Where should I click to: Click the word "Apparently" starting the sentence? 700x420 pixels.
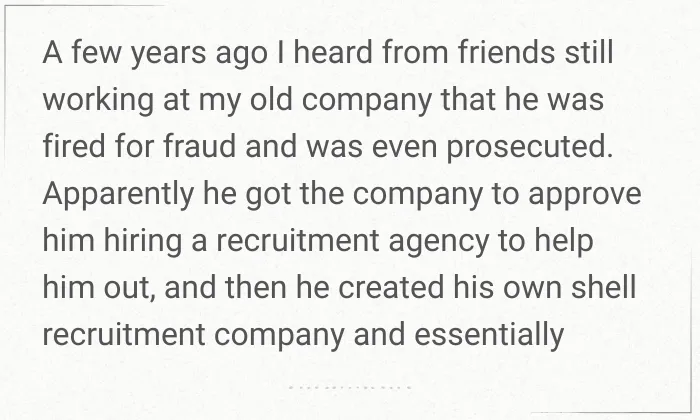[118, 196]
